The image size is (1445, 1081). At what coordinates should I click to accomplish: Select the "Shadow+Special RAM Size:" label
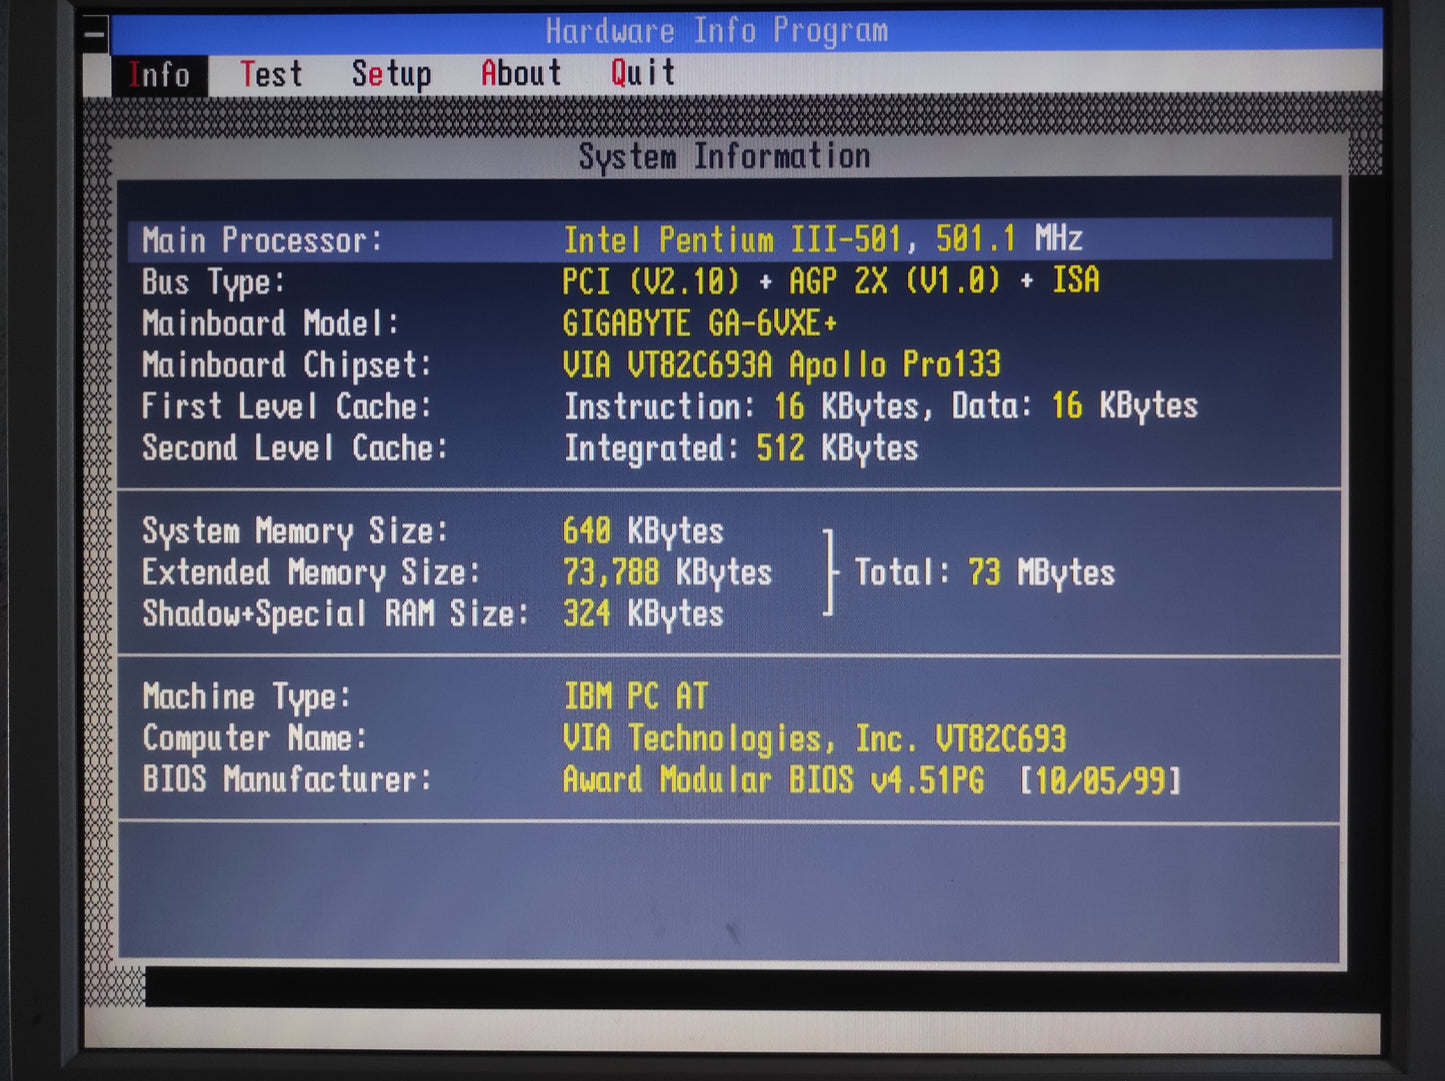[335, 614]
